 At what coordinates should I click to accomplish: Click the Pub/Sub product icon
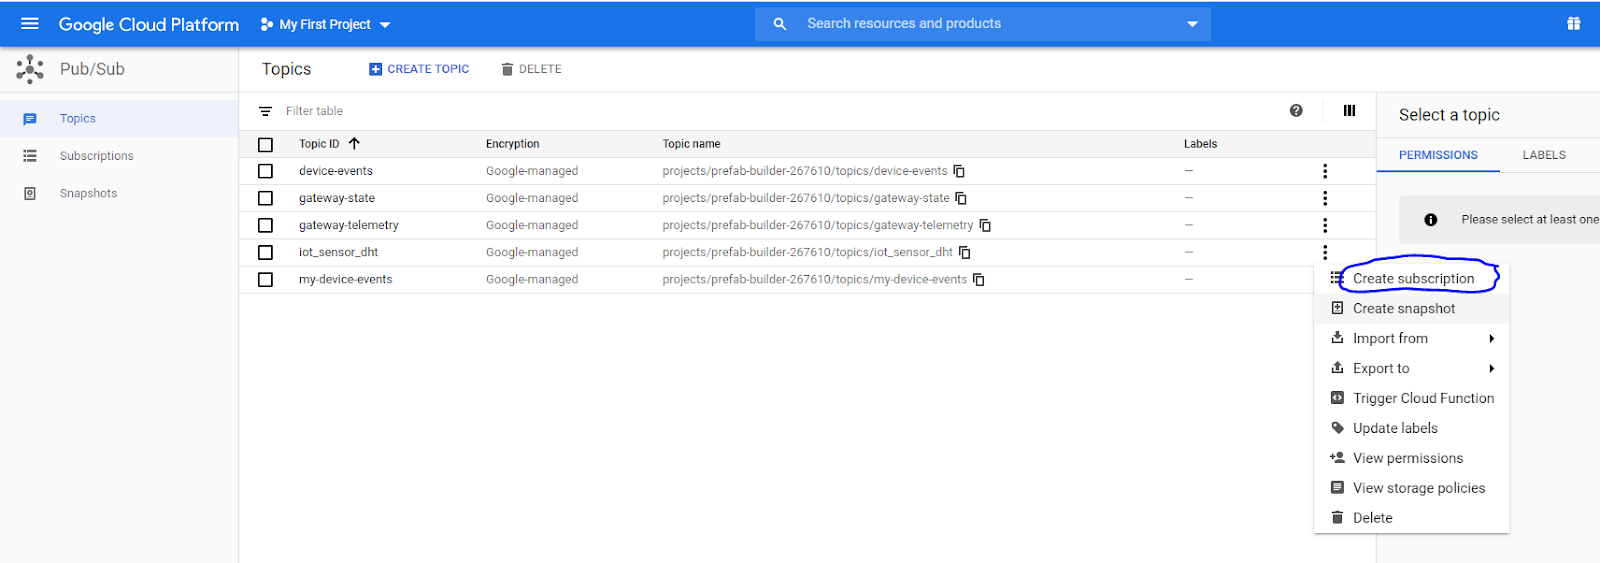click(30, 69)
